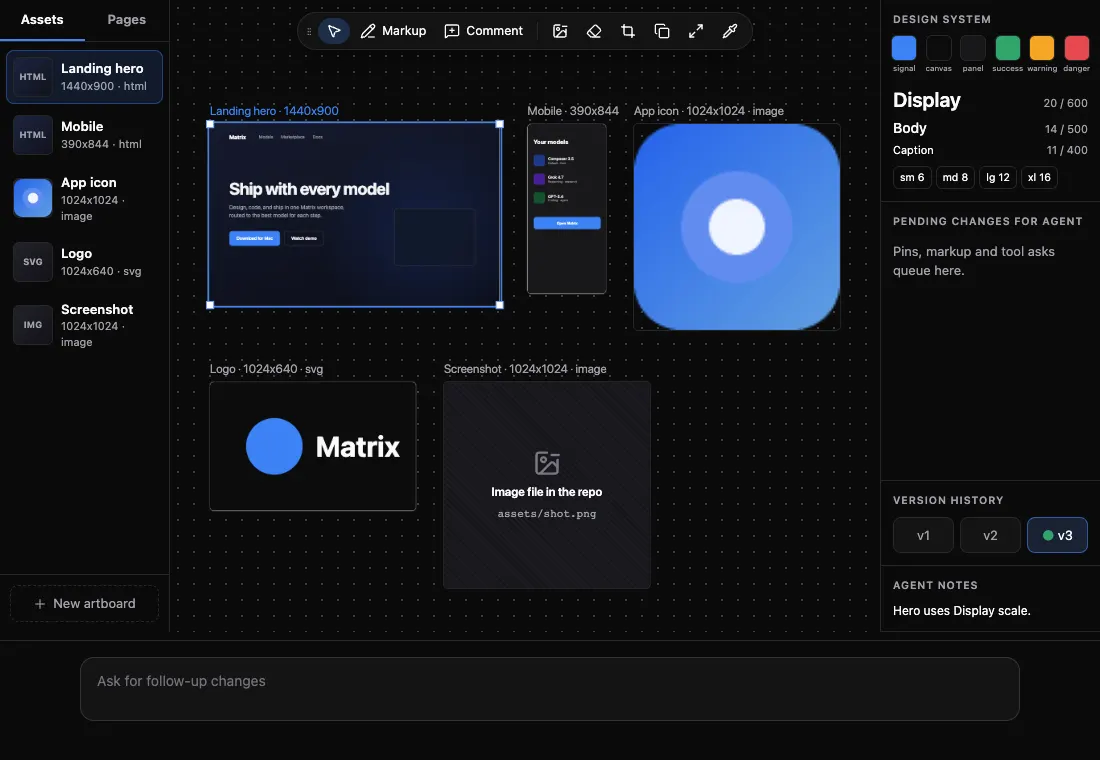Select Screenshot asset in sidebar

[x=85, y=325]
